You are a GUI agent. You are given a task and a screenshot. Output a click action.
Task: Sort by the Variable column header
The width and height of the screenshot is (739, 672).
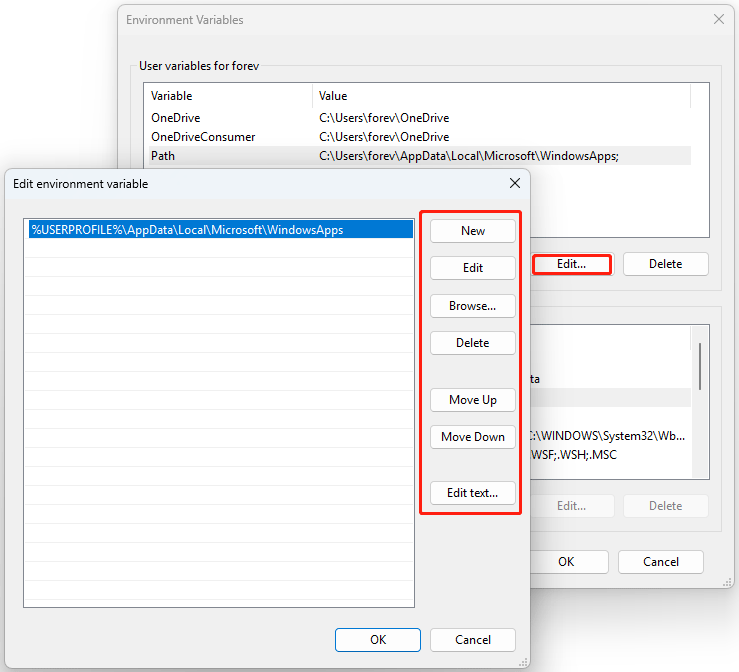tap(228, 96)
